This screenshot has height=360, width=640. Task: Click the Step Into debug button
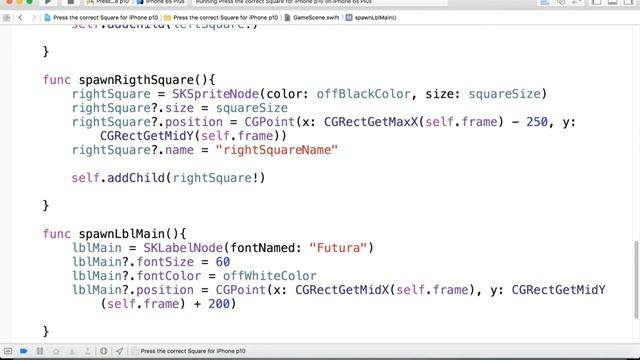coord(72,351)
